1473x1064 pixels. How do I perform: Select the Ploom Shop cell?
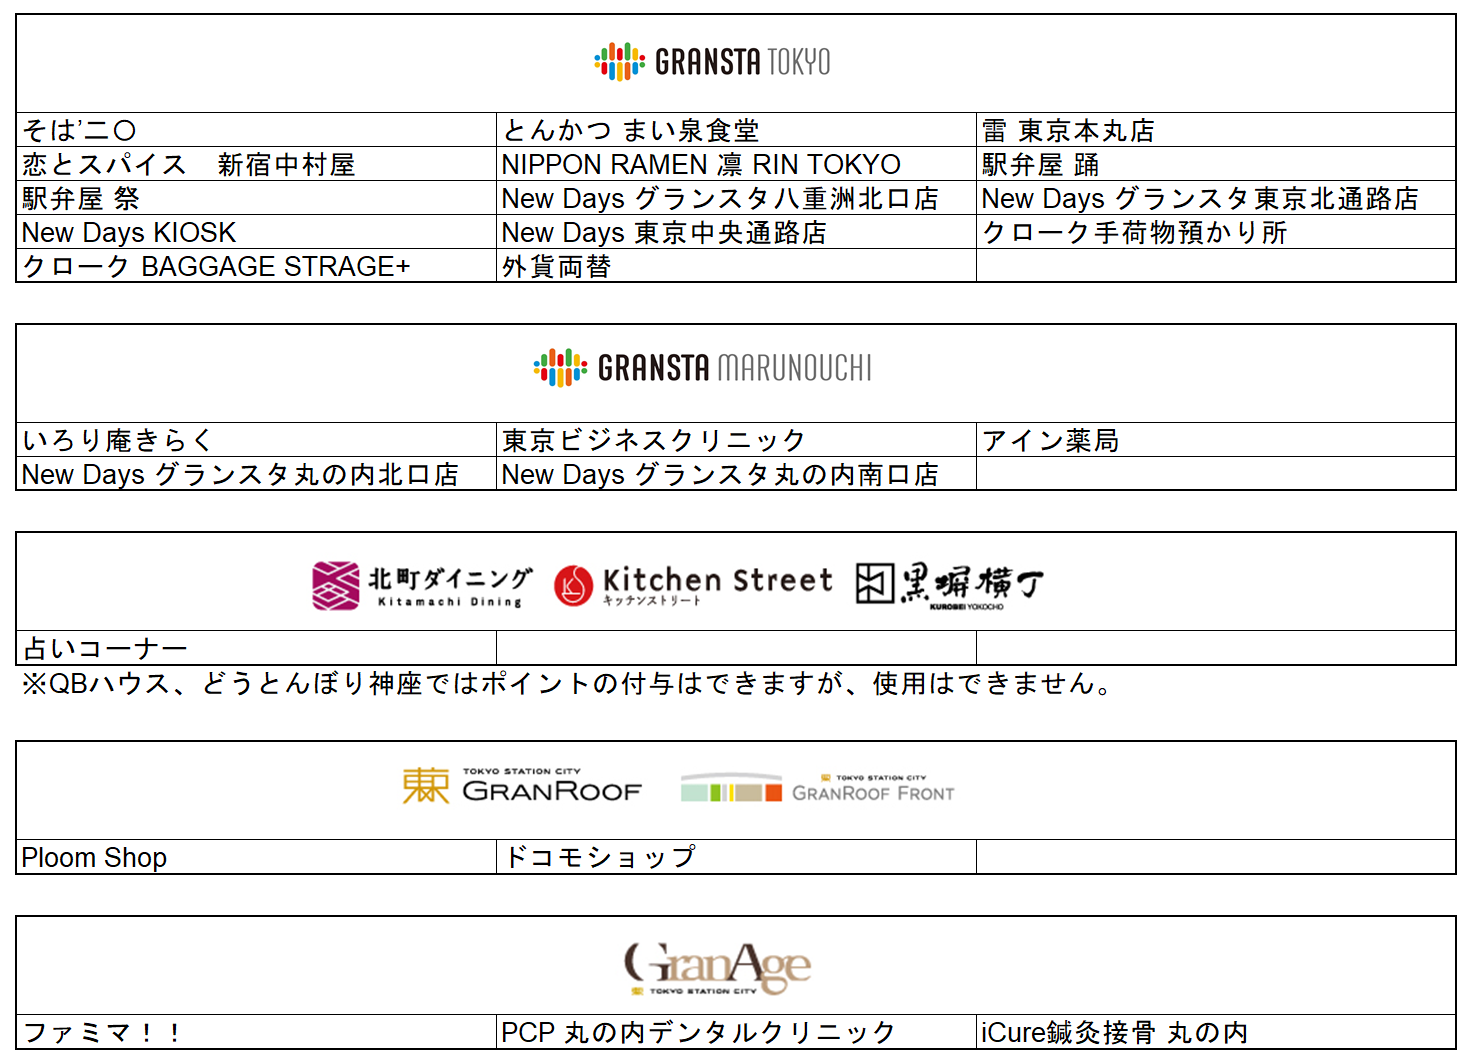(256, 857)
